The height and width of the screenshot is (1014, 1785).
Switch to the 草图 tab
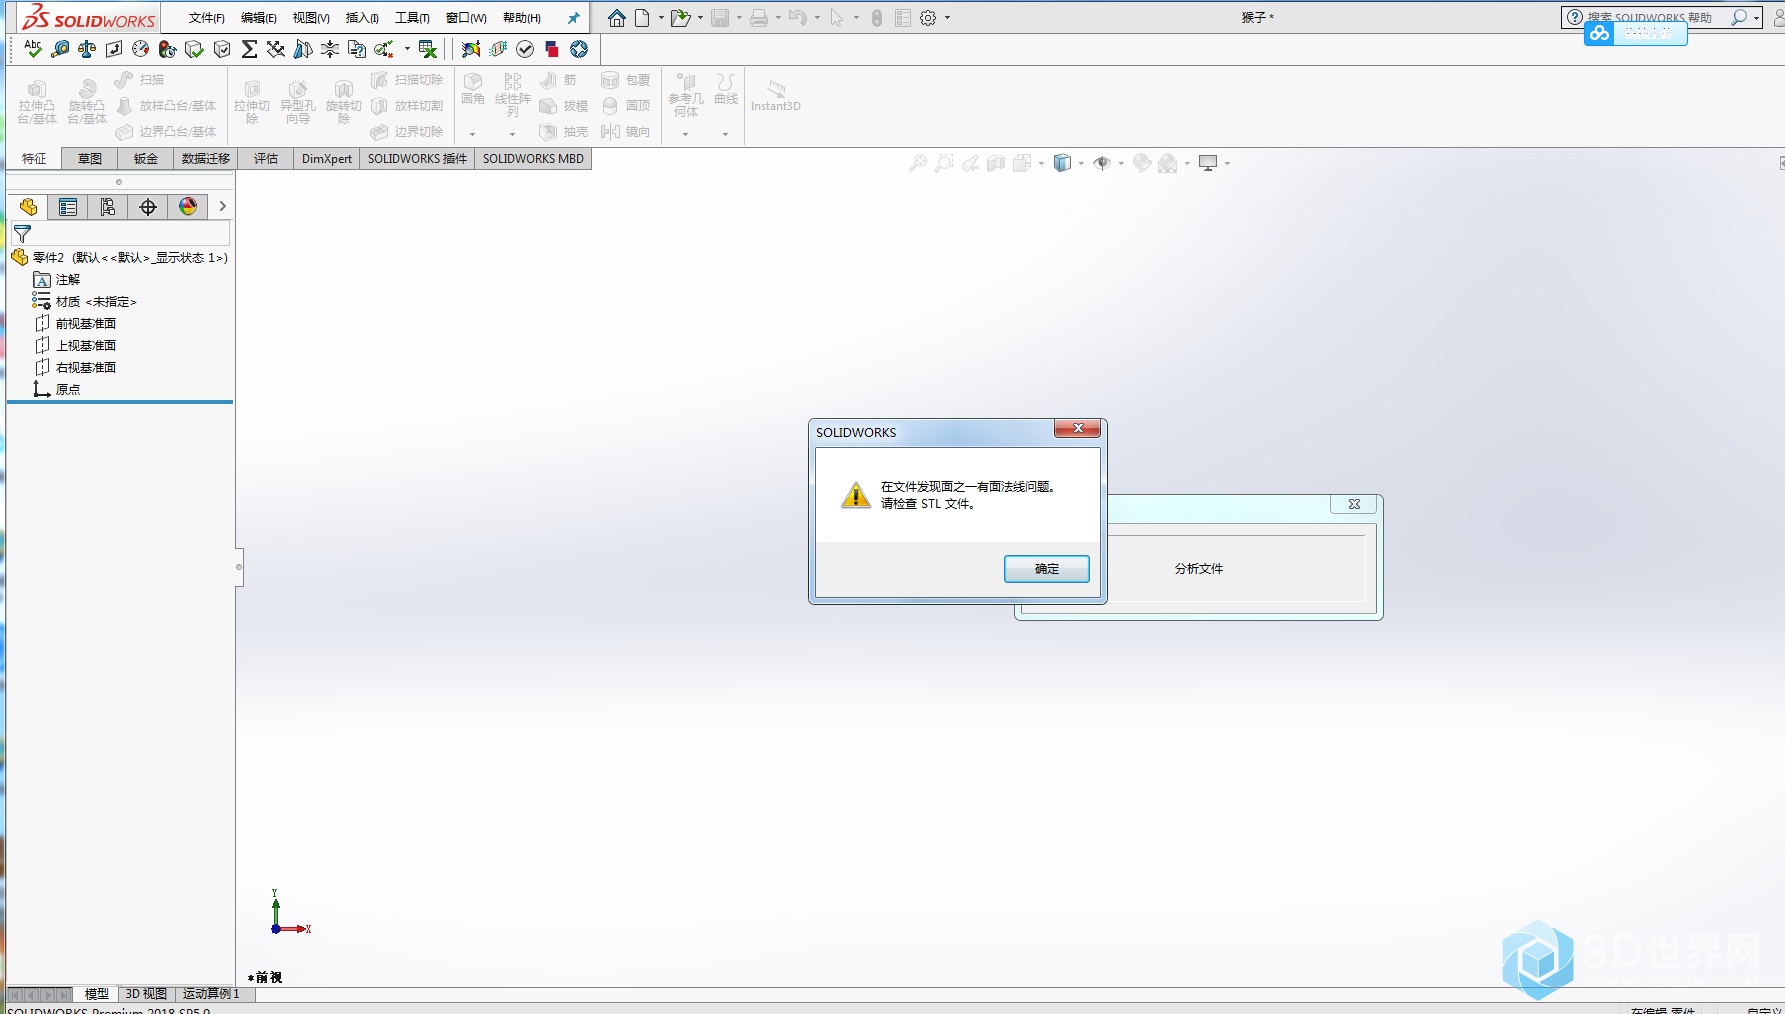click(90, 159)
